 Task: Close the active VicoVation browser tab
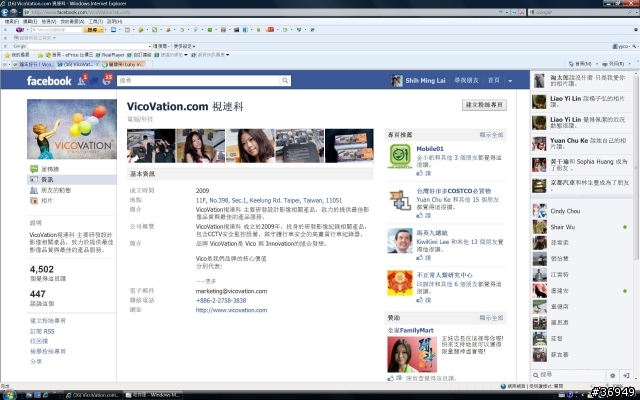coord(97,64)
